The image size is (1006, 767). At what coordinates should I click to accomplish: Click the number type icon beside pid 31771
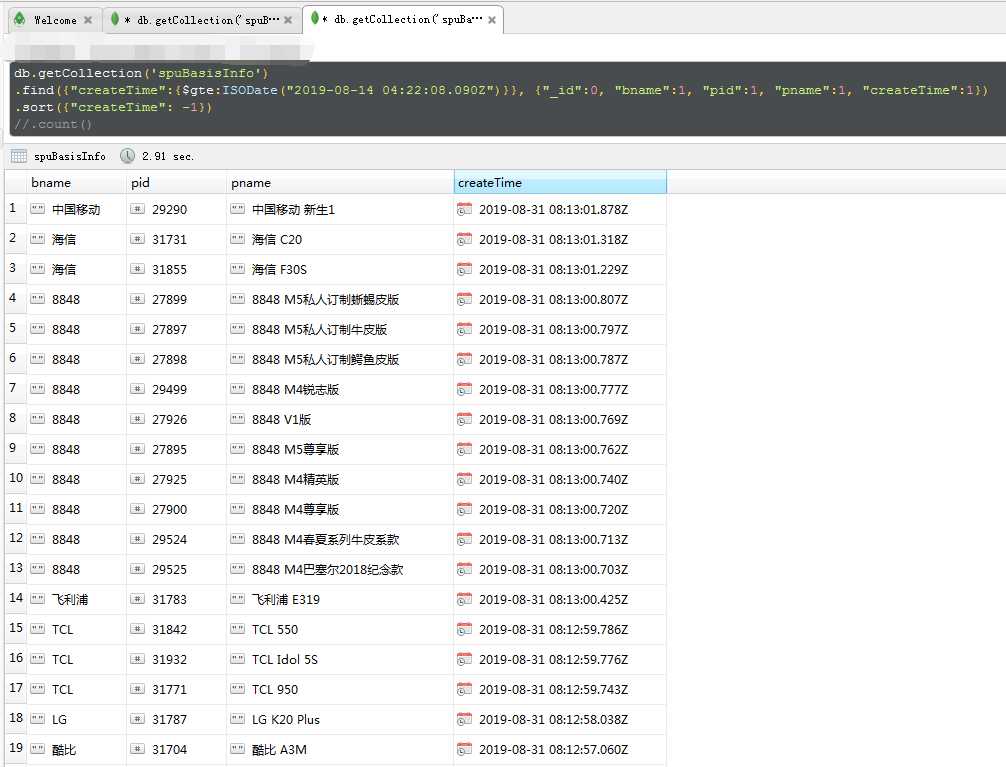(x=137, y=689)
